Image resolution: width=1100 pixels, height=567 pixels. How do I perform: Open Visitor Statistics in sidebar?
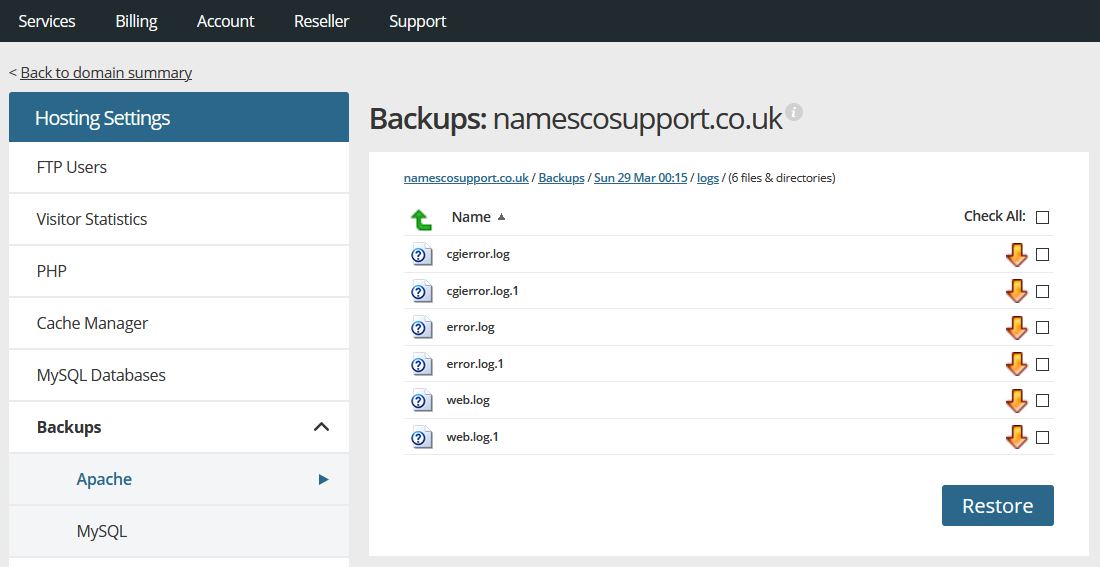(x=179, y=219)
